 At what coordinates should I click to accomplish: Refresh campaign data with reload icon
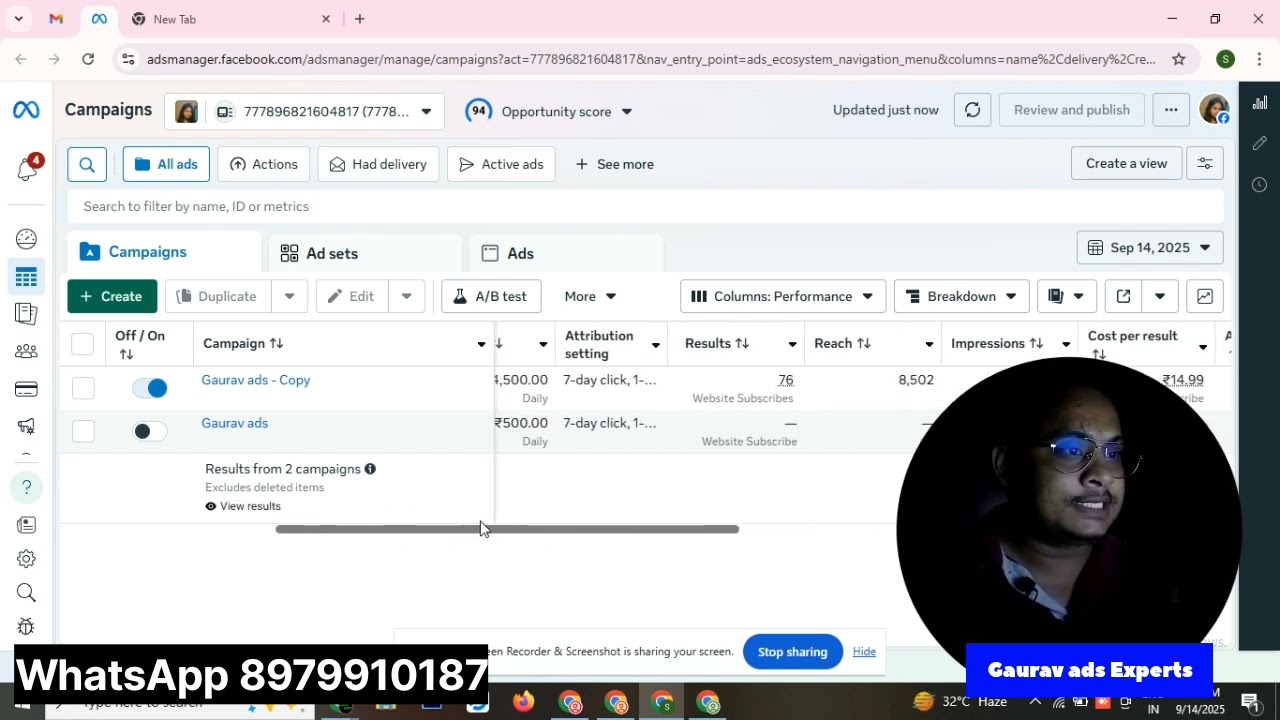tap(972, 110)
